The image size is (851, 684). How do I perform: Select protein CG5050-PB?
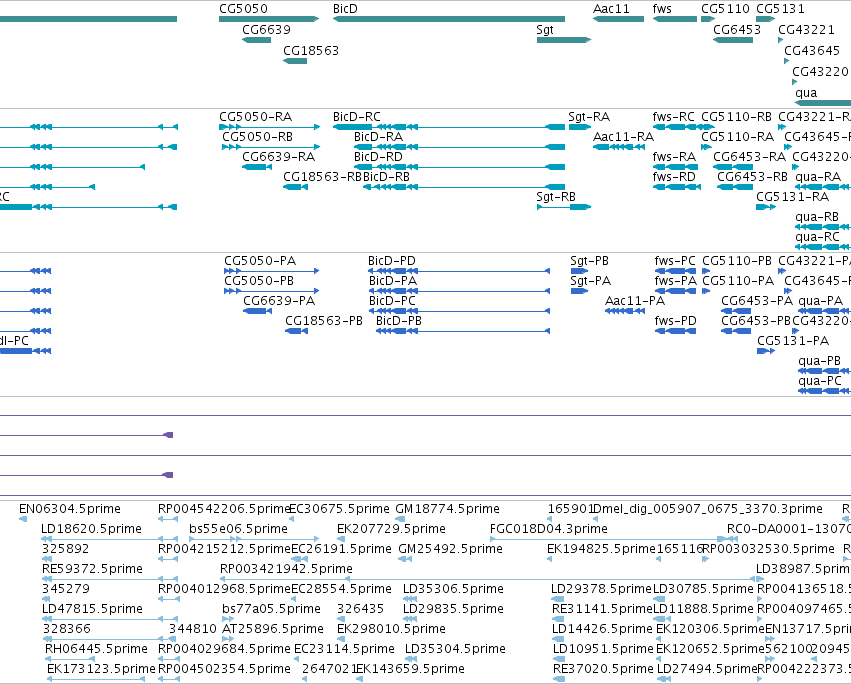[x=271, y=291]
